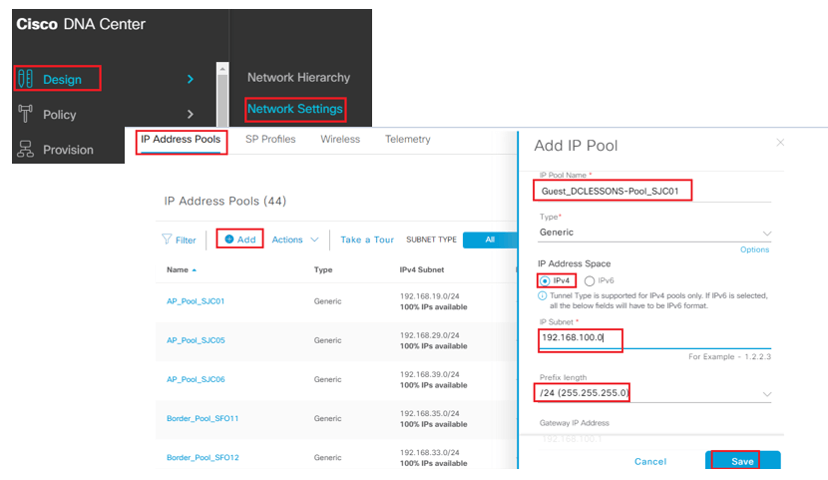828x480 pixels.
Task: Click the 192.168.33.0/24 subnet cell
Action: 429,453
